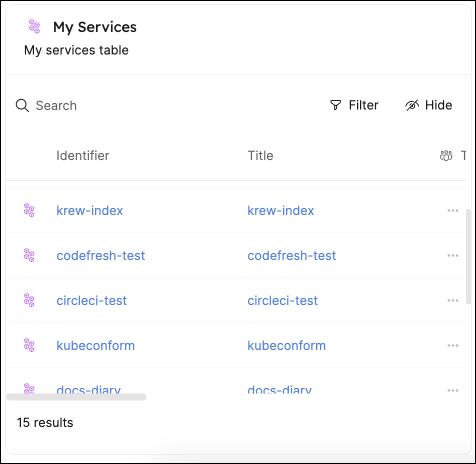The image size is (476, 464).
Task: Sort by the Title column header
Action: pyautogui.click(x=260, y=156)
